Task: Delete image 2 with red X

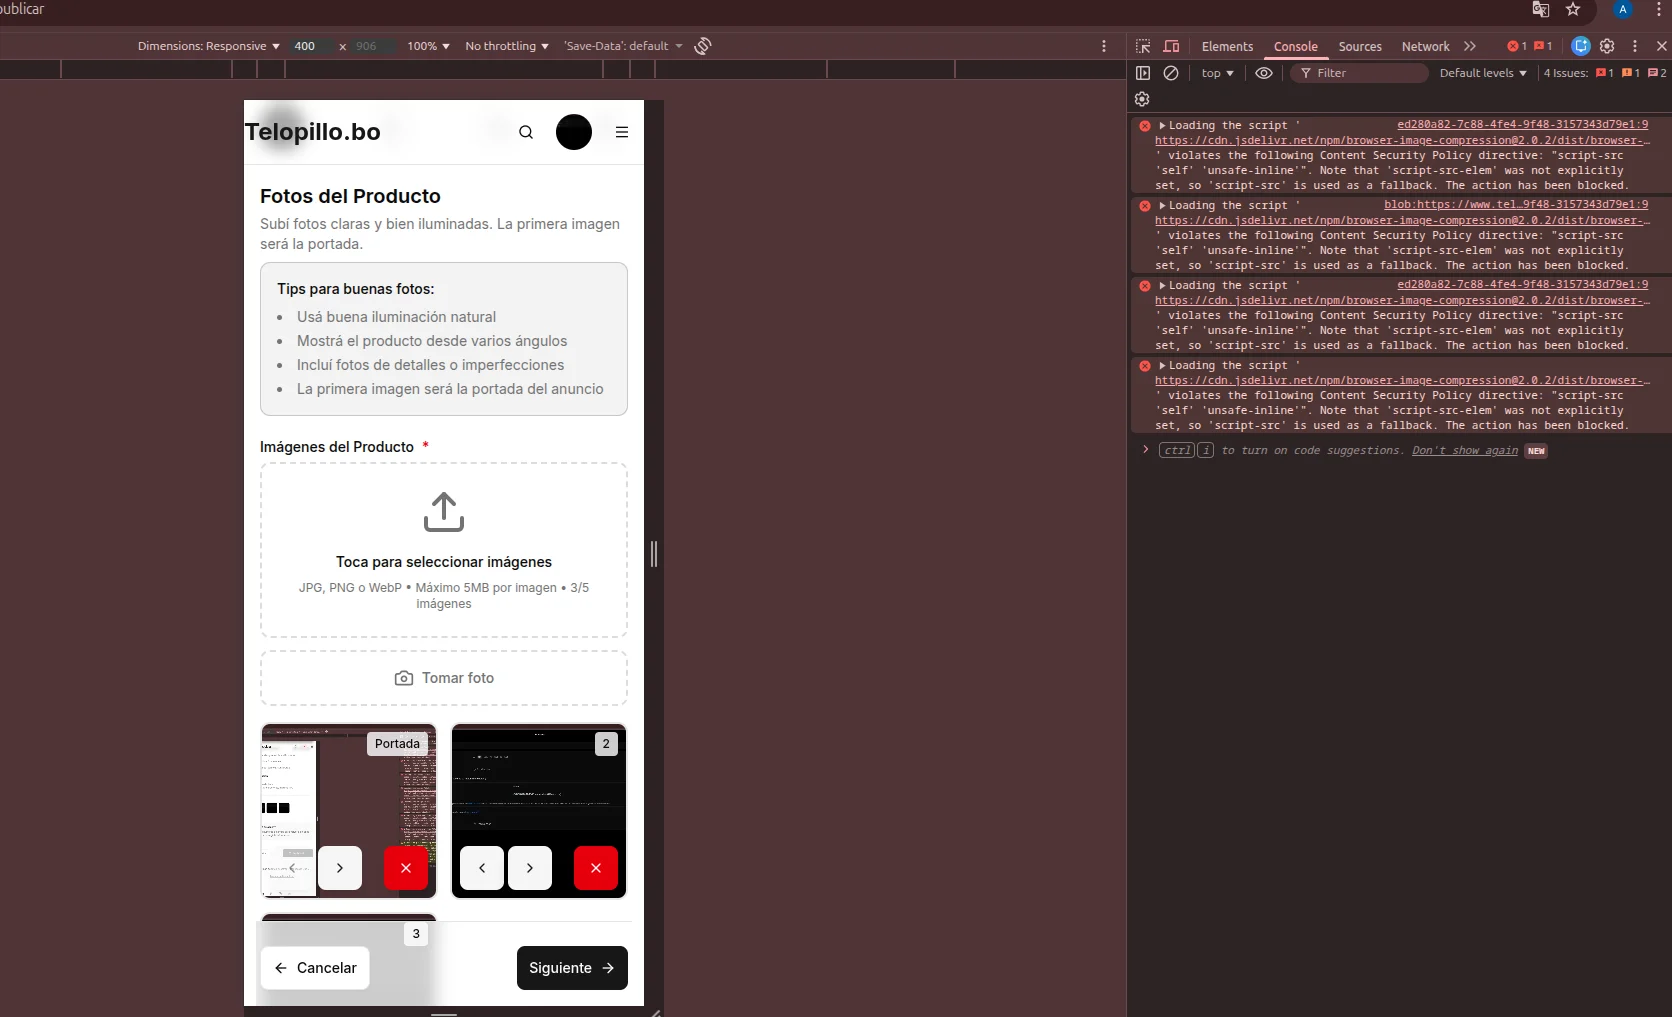Action: click(596, 868)
